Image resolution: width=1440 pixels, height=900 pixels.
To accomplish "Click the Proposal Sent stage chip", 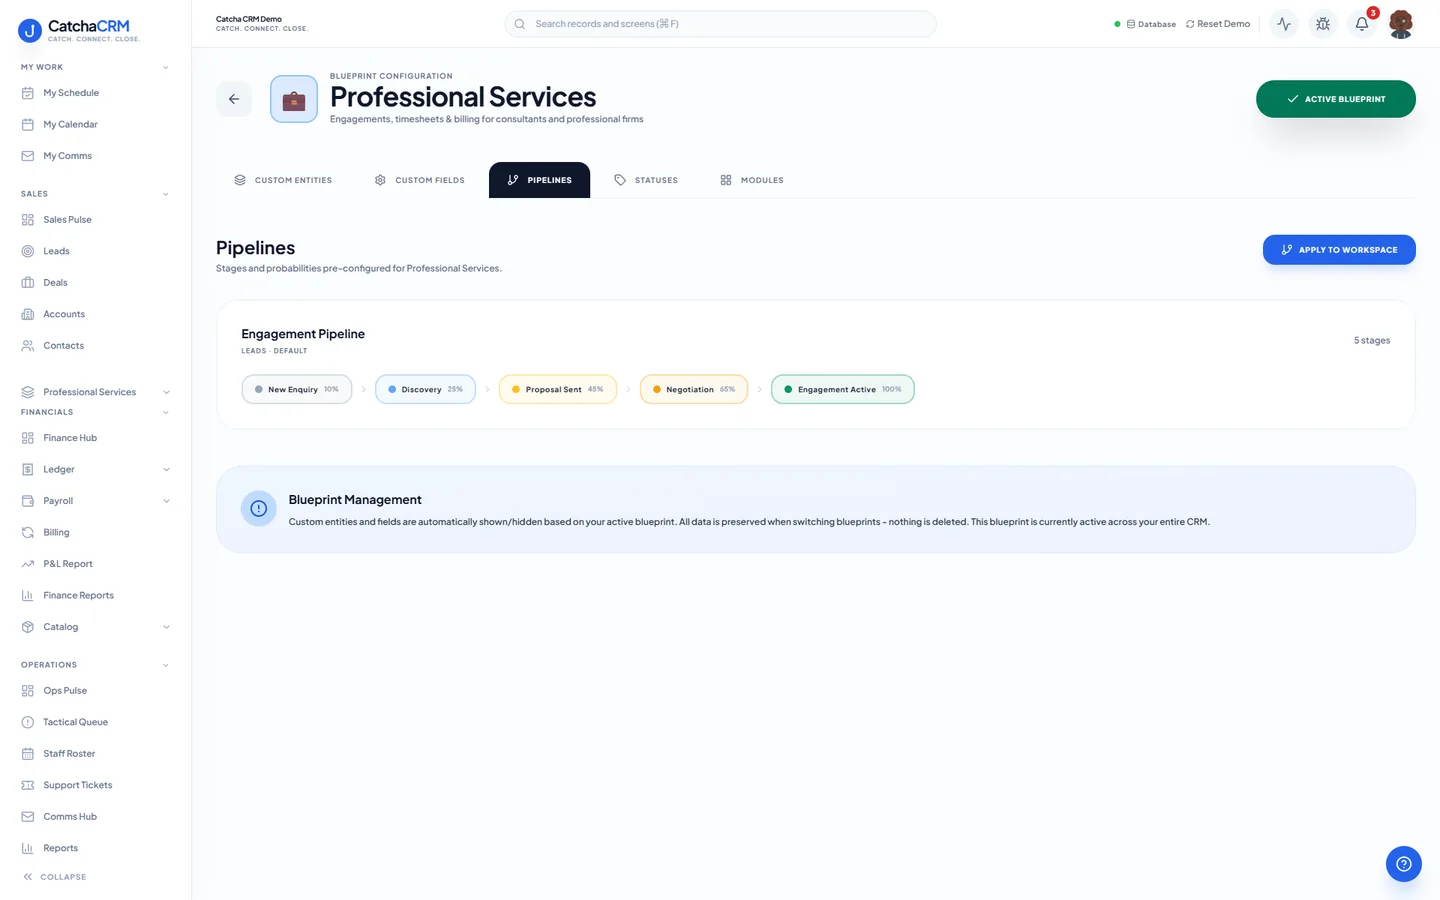I will click(x=558, y=389).
